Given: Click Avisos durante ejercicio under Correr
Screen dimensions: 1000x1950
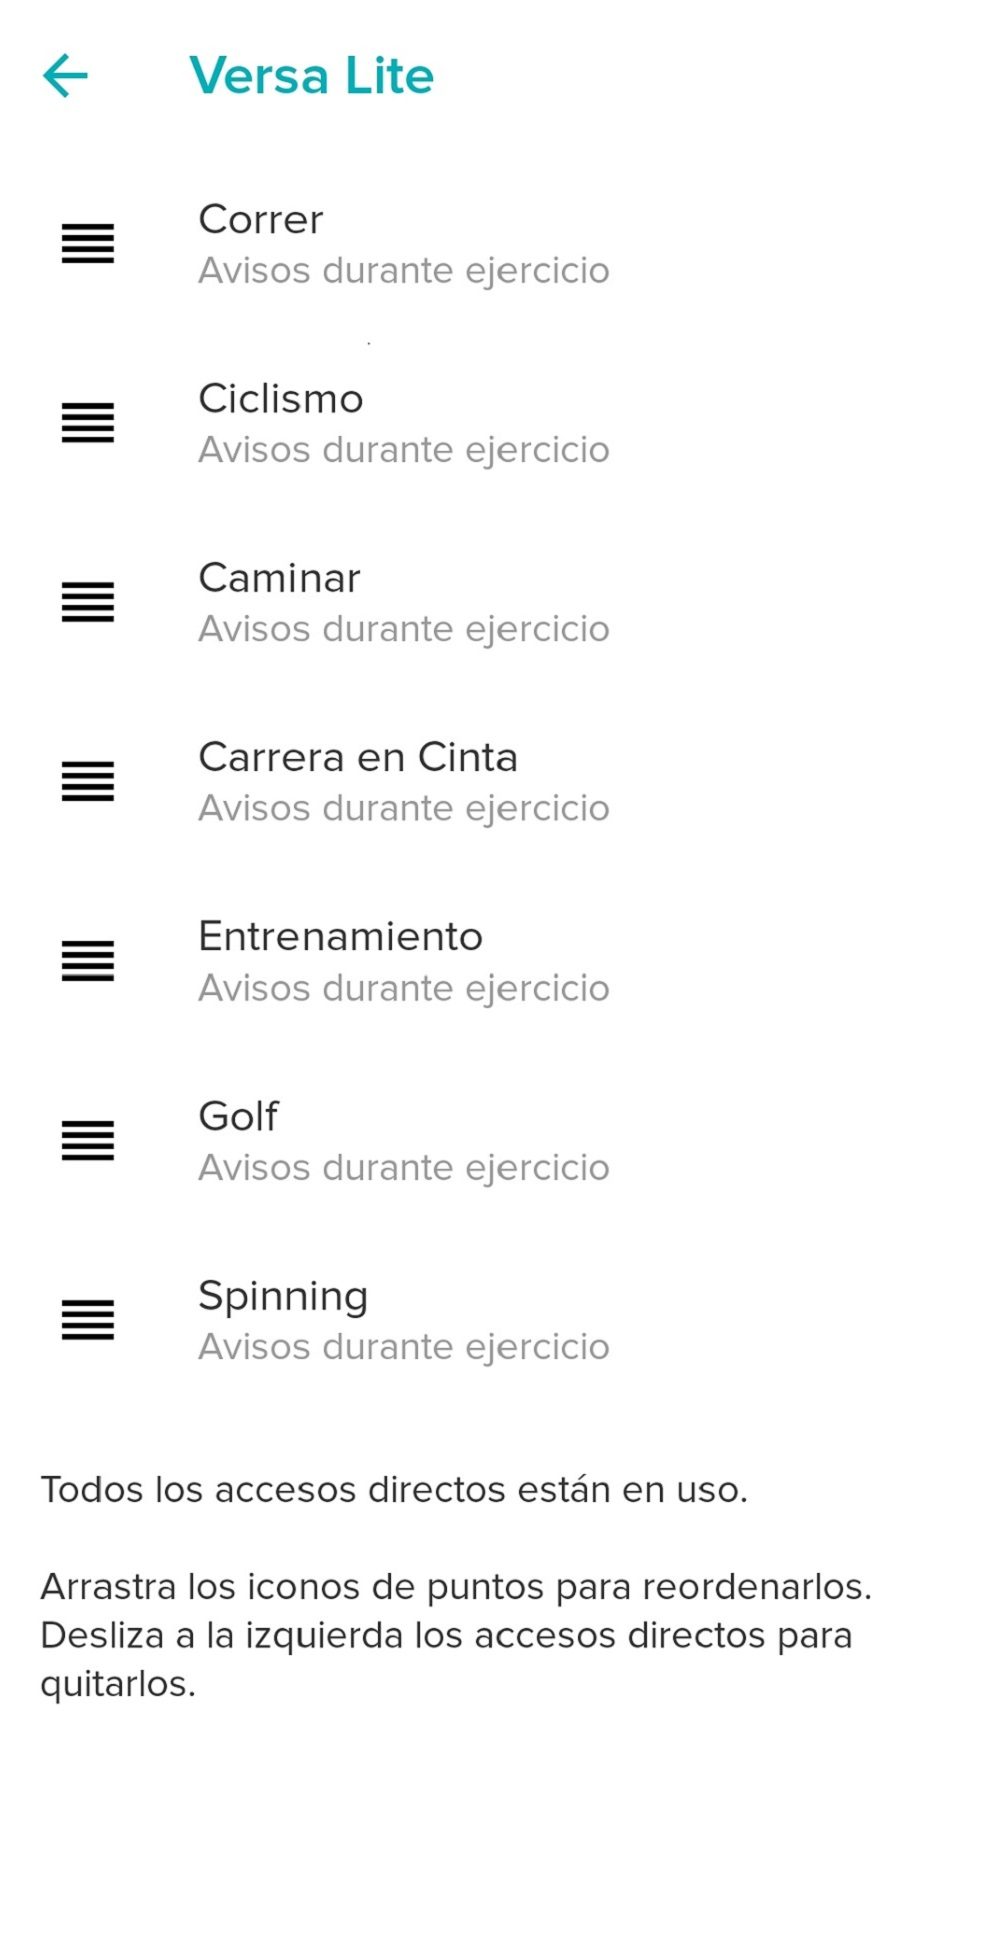Looking at the screenshot, I should pos(404,270).
